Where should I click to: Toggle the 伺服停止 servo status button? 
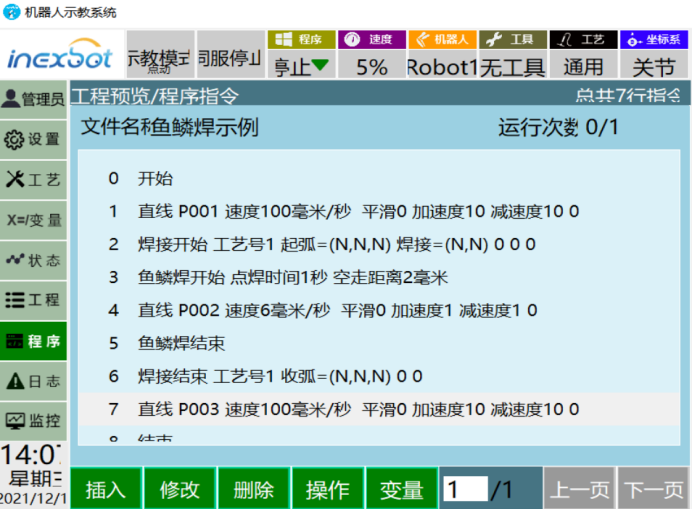pos(231,55)
